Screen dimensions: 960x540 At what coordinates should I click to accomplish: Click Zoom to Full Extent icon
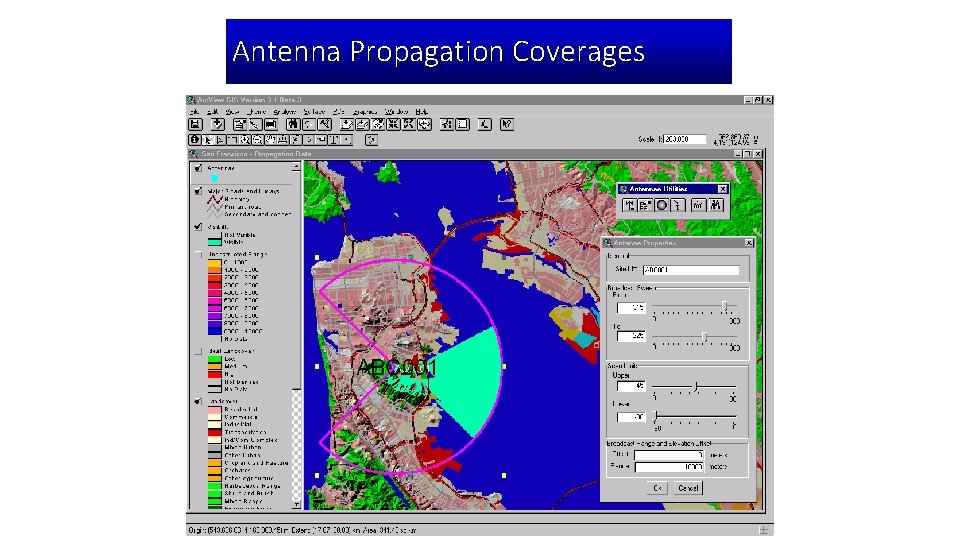click(347, 124)
